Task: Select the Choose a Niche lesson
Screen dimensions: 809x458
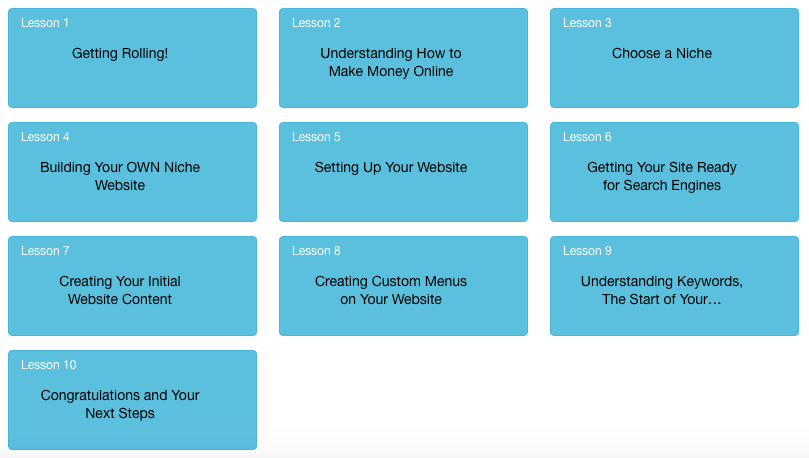Action: tap(674, 58)
